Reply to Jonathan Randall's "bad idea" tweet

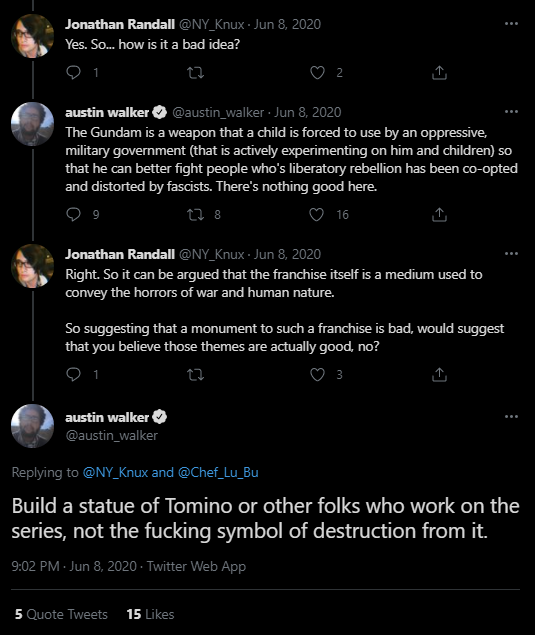[x=73, y=72]
